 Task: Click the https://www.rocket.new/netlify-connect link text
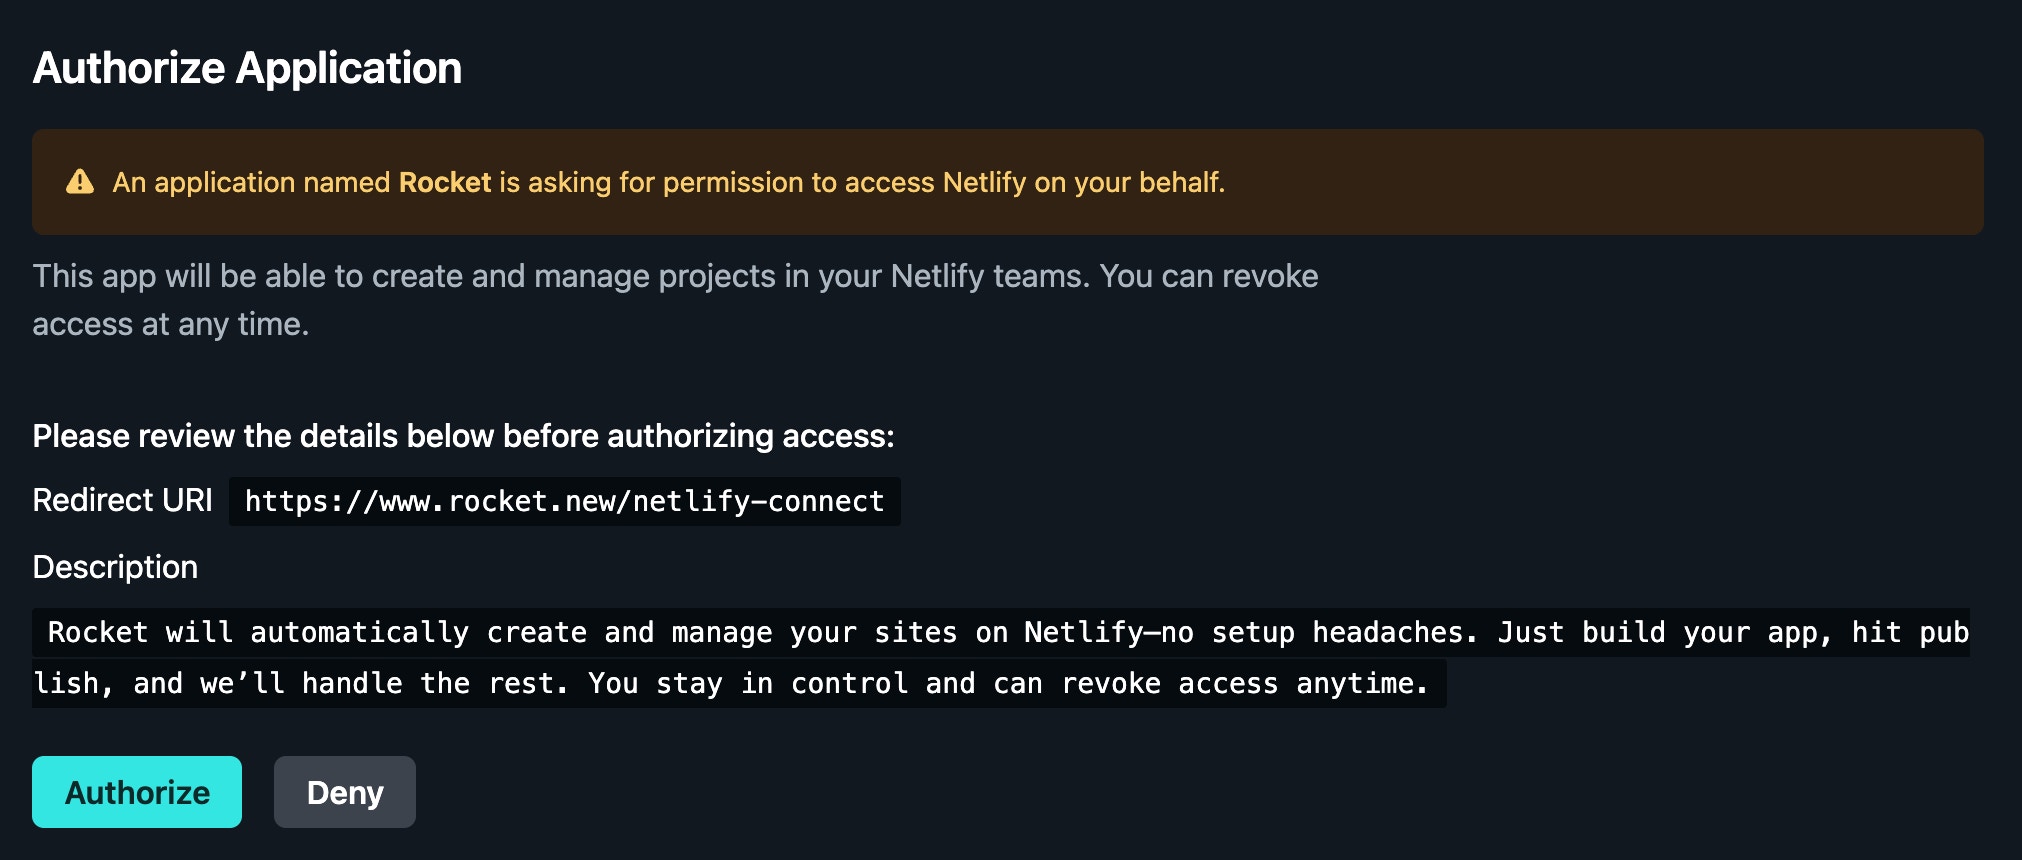[563, 501]
